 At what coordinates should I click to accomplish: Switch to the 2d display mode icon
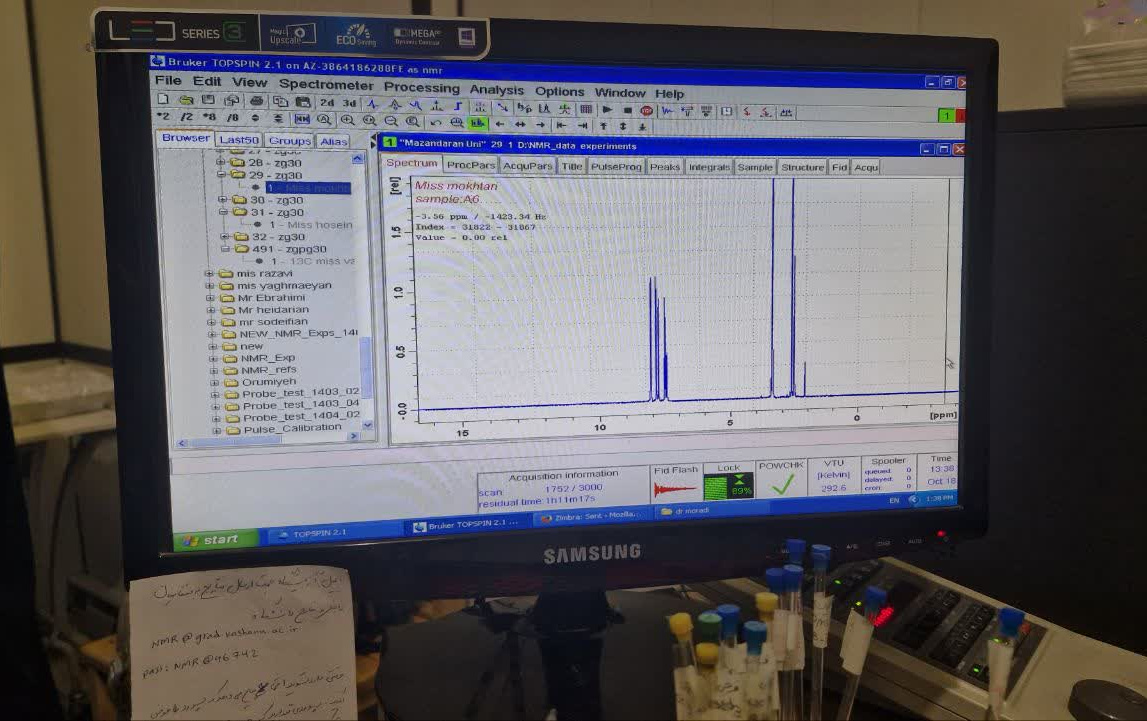[x=327, y=102]
